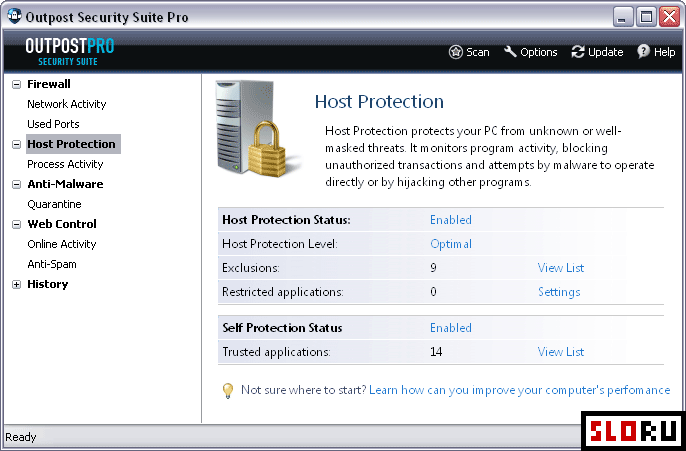Collapse the Host Protection tree node
Screen dimensions: 686x451
pyautogui.click(x=16, y=144)
